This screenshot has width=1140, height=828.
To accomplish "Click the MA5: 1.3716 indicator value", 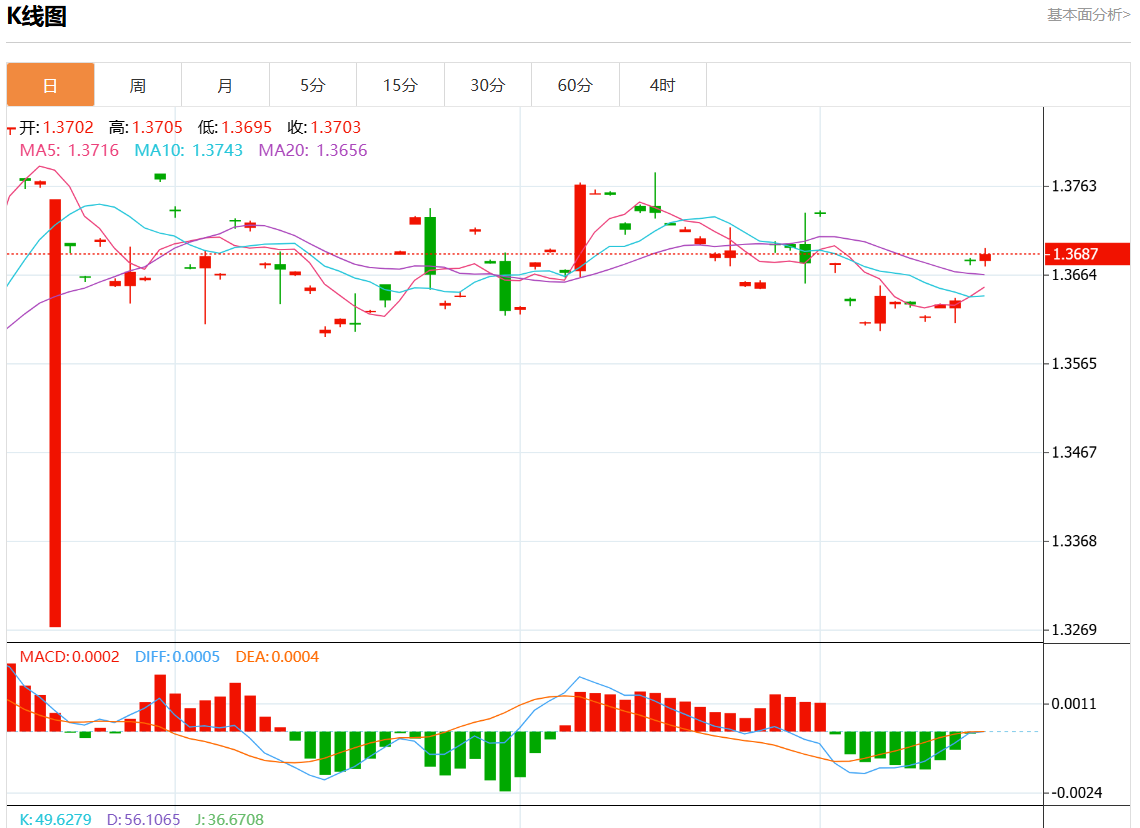I will pos(69,150).
